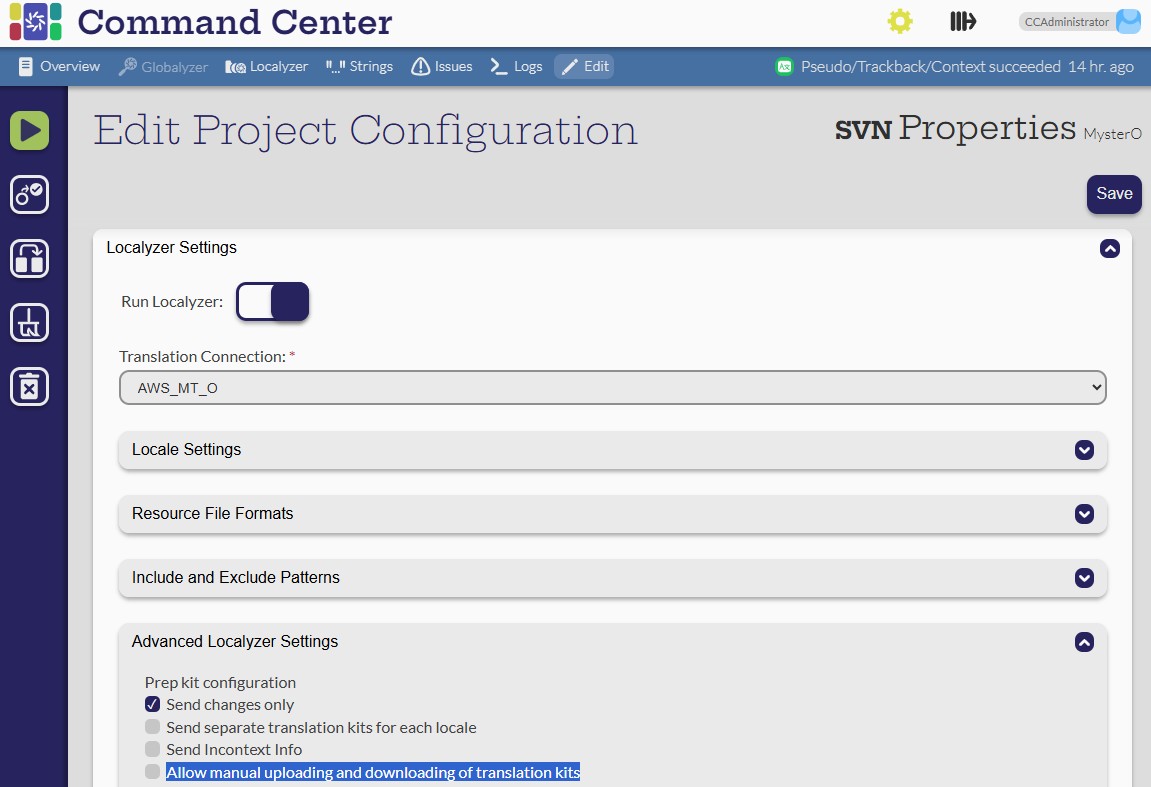This screenshot has height=787, width=1151.
Task: Click the gender-check symbol sidebar icon
Action: coord(30,194)
